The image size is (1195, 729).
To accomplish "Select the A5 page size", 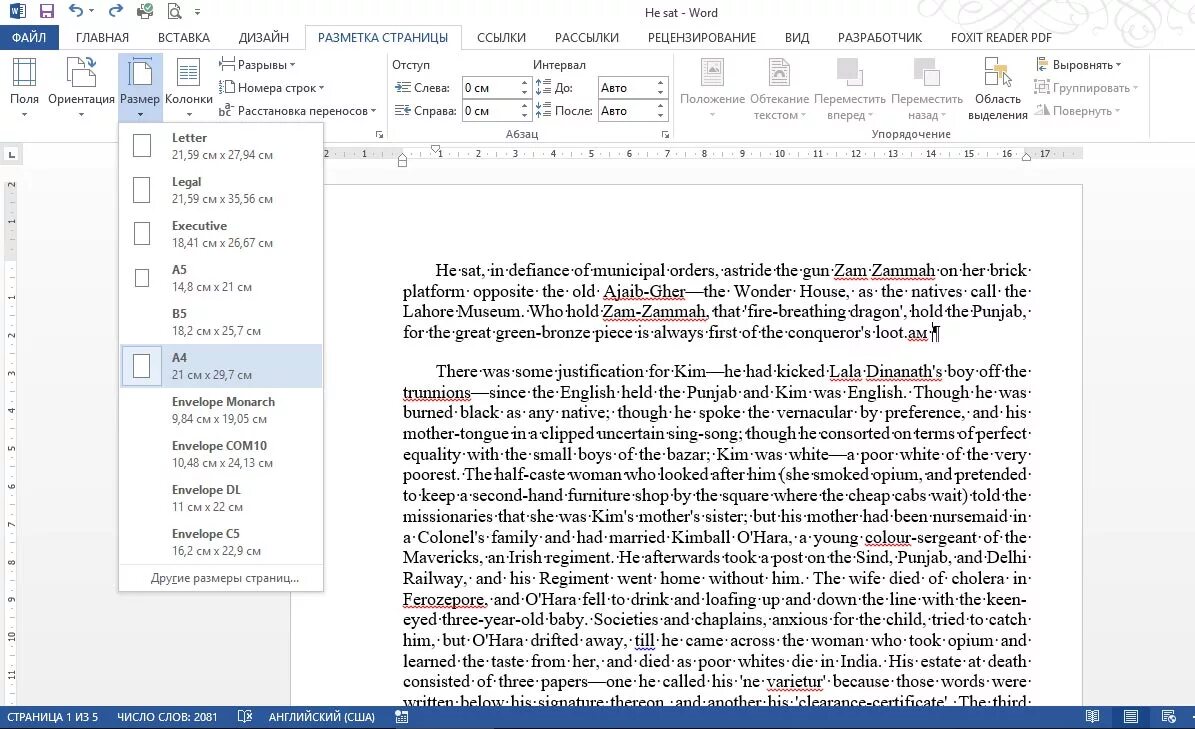I will coord(221,278).
